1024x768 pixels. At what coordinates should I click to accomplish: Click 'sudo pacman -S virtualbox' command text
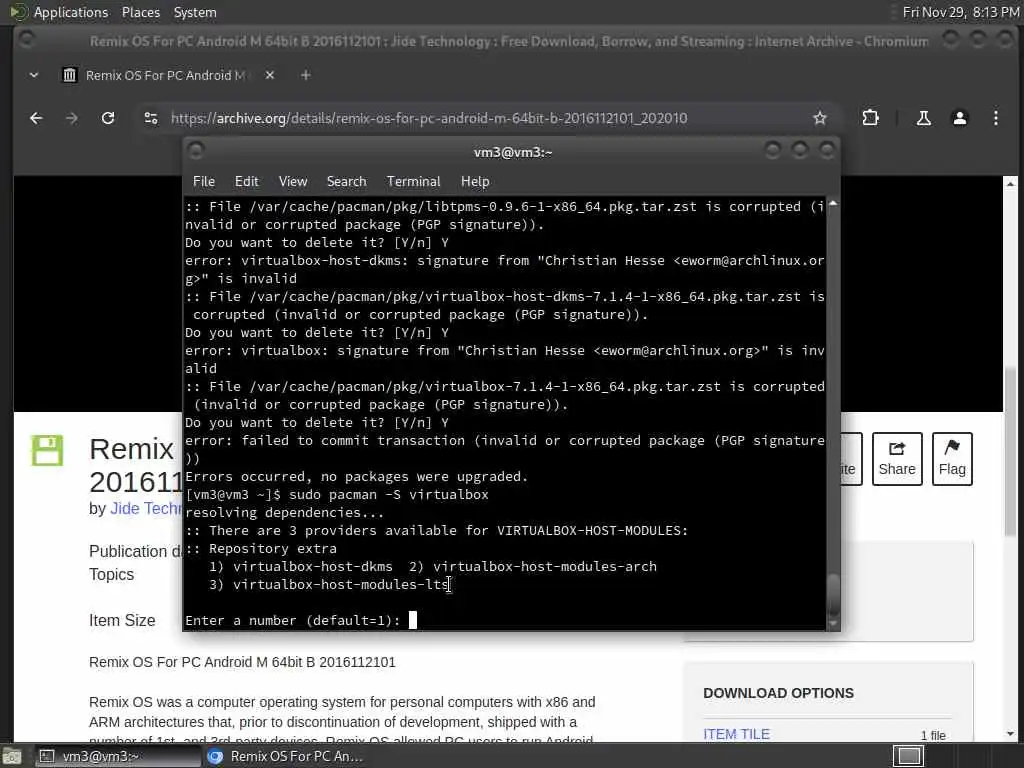(x=389, y=494)
